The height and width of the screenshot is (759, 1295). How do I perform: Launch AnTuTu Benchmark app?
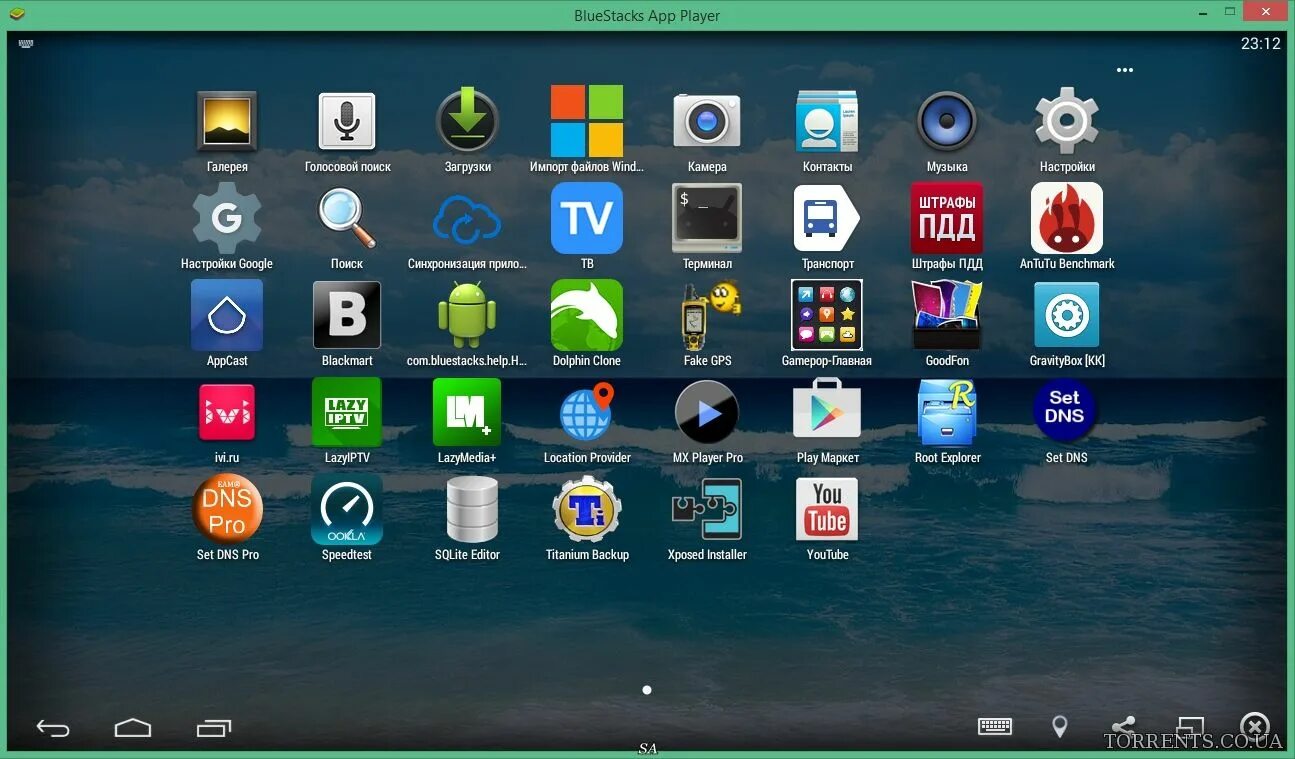[1066, 218]
